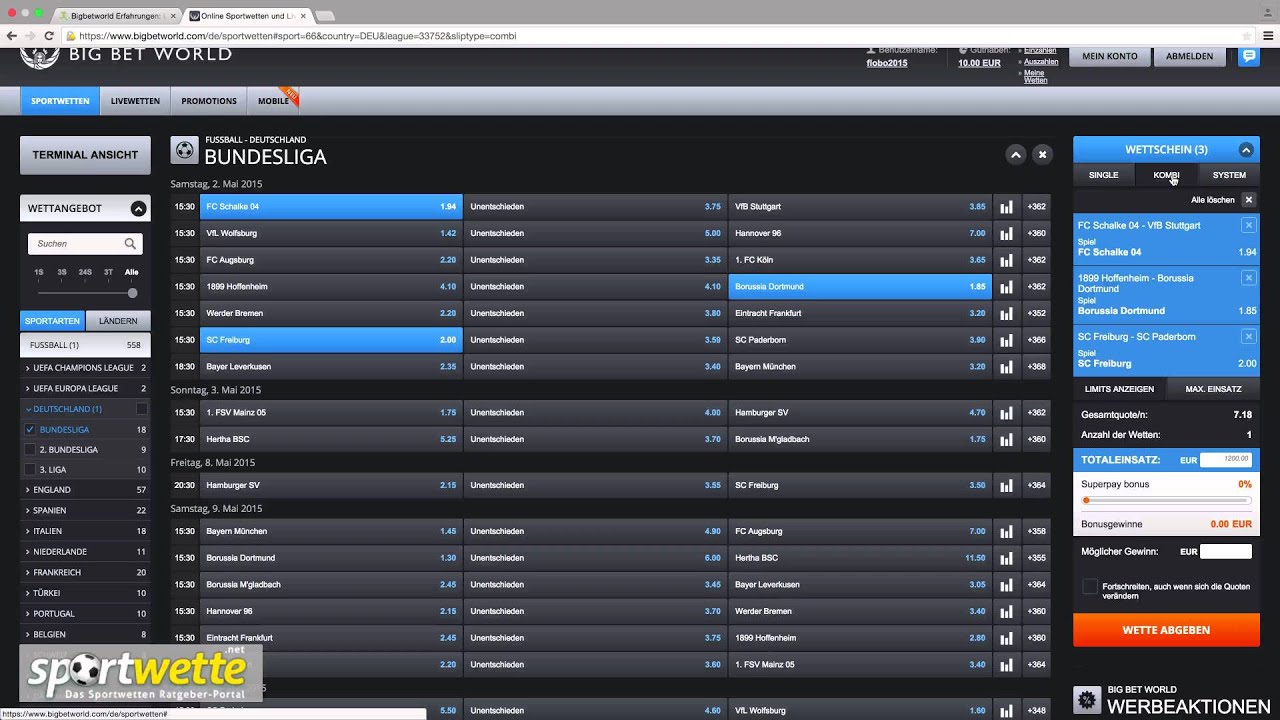Remove SC Freiburg bet from slip
Viewport: 1280px width, 720px height.
(1248, 337)
